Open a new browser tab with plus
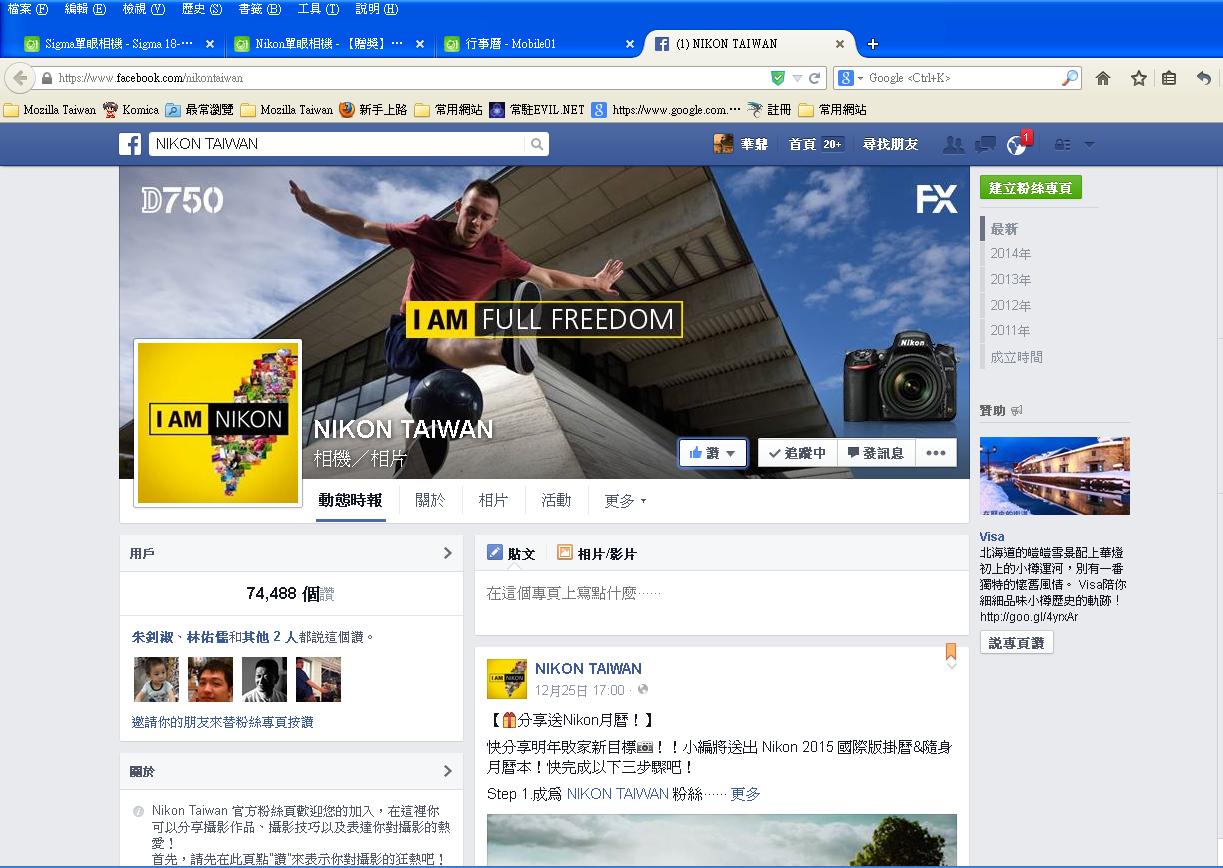Image resolution: width=1223 pixels, height=868 pixels. pyautogui.click(x=873, y=44)
